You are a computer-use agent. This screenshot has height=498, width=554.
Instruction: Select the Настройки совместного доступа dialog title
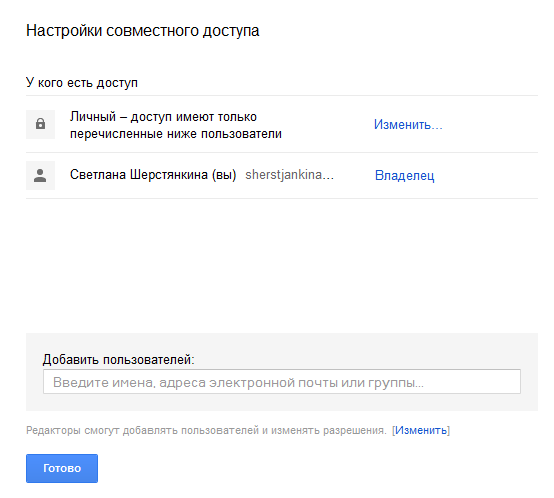pyautogui.click(x=143, y=31)
